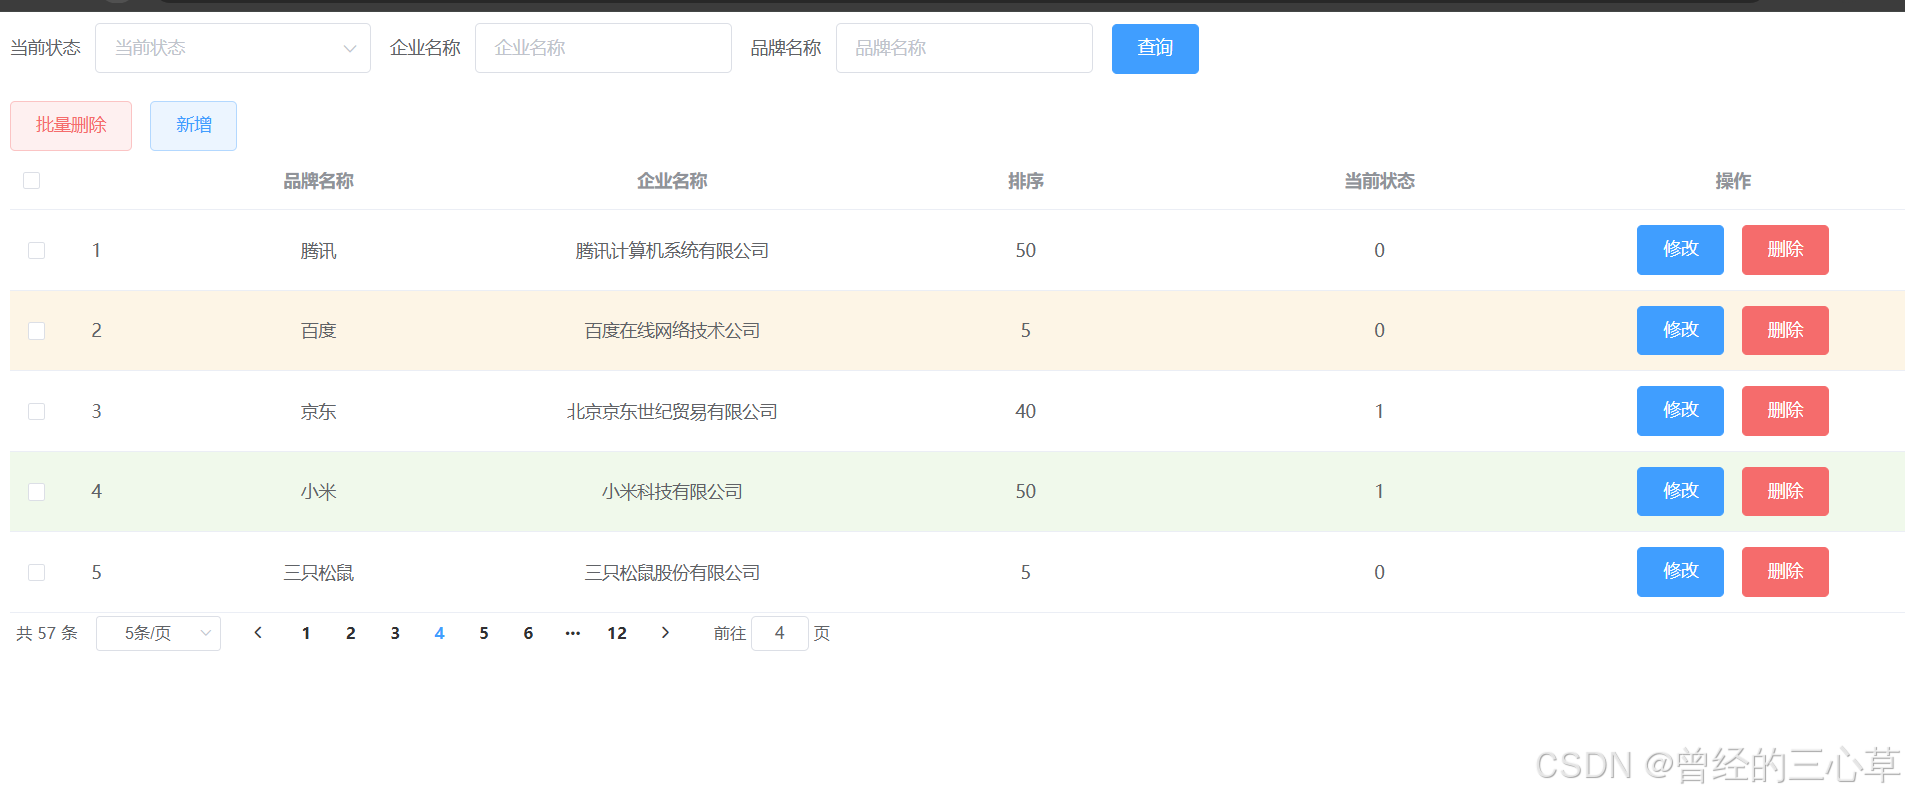Open the 5条/页 page size dropdown

click(158, 633)
